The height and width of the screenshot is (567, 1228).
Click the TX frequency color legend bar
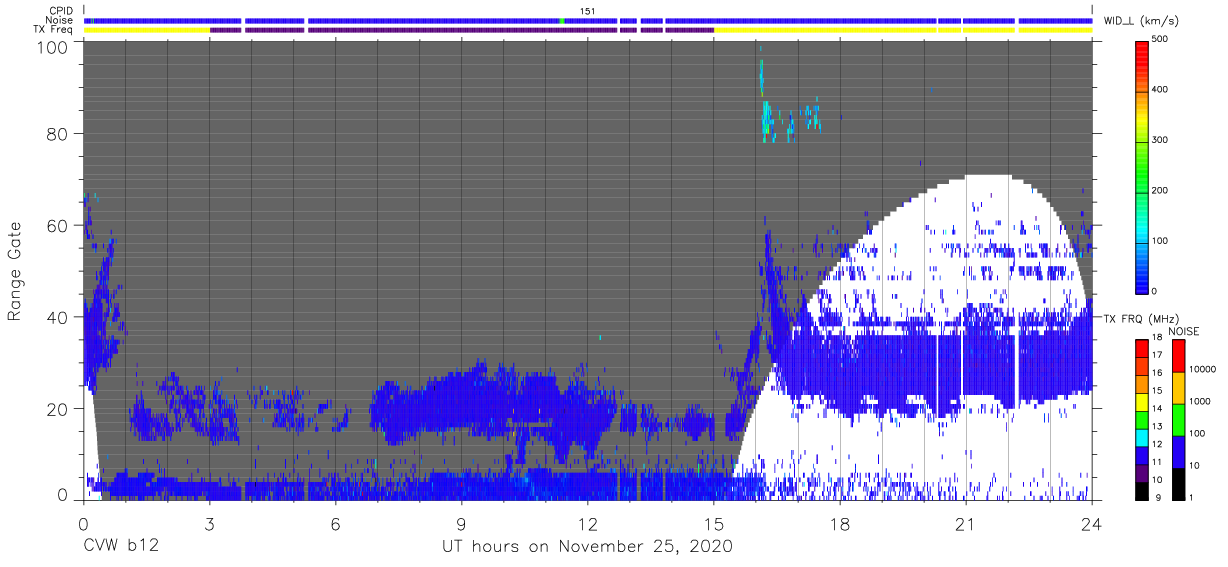click(1143, 420)
